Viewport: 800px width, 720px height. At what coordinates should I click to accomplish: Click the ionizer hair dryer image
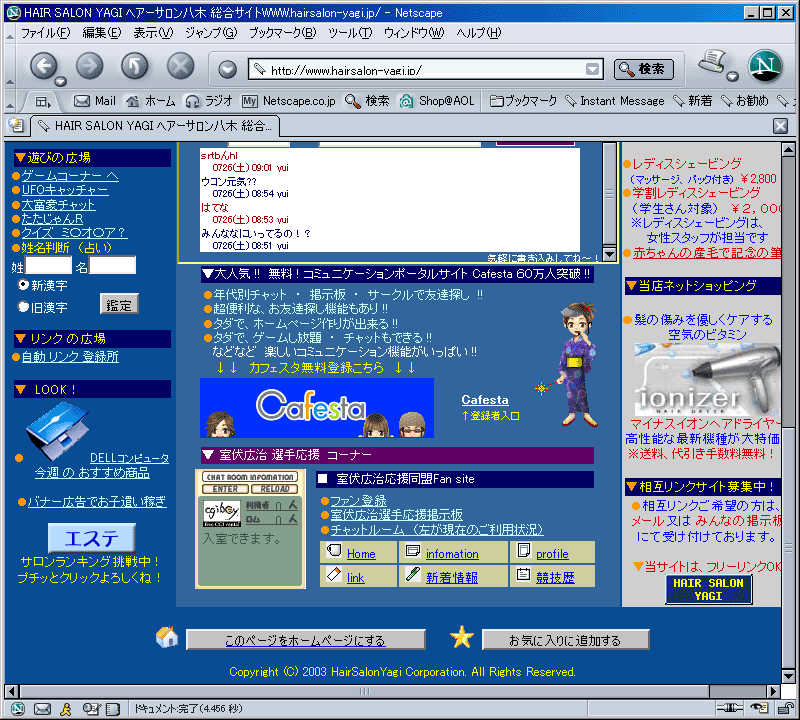click(x=707, y=380)
